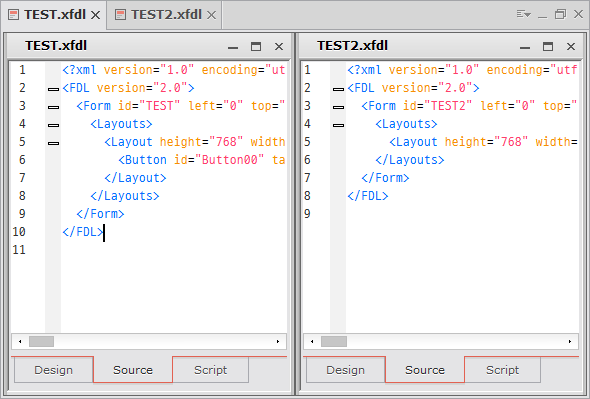Viewport: 590px width, 399px height.
Task: Switch TEST.xfdl to Design view
Action: pyautogui.click(x=53, y=370)
